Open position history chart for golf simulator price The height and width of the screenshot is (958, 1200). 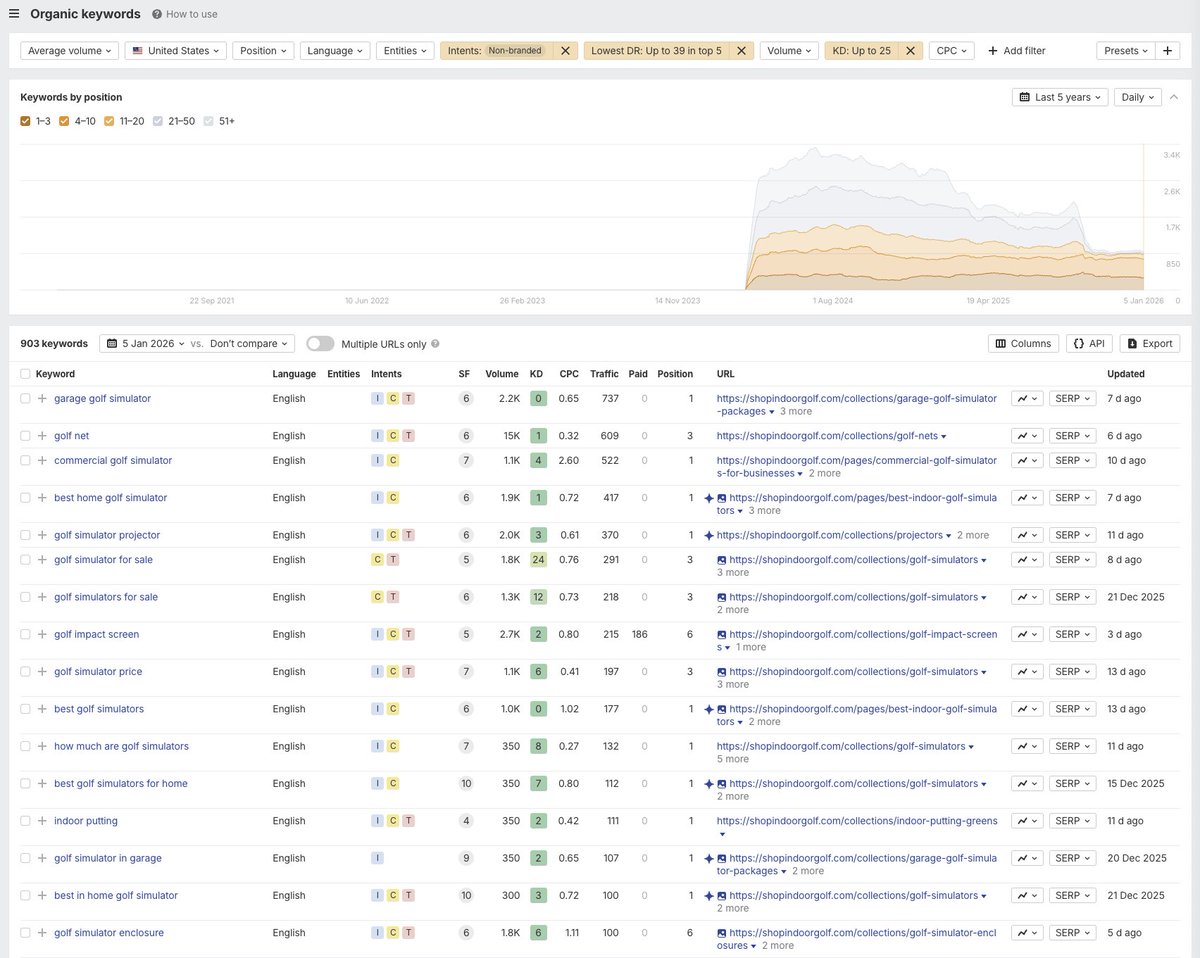point(1027,672)
